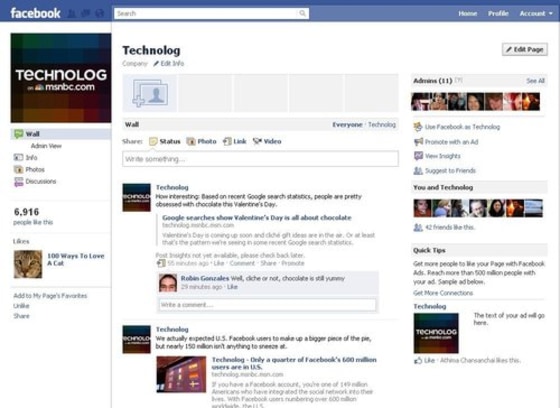The width and height of the screenshot is (560, 408).
Task: Click the add photo placeholder icon
Action: (150, 93)
